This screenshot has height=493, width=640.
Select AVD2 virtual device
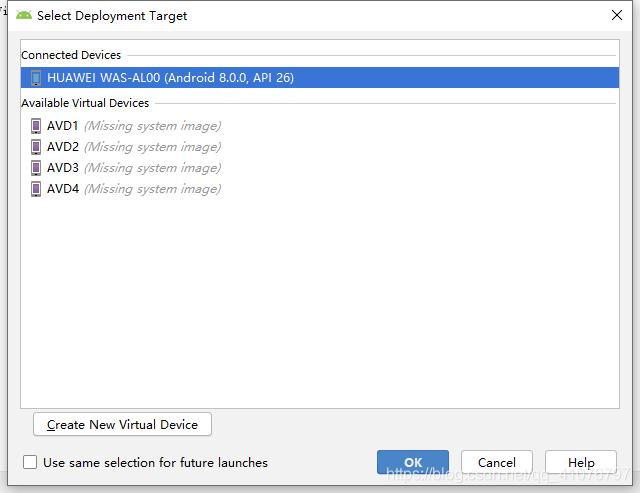pyautogui.click(x=320, y=147)
